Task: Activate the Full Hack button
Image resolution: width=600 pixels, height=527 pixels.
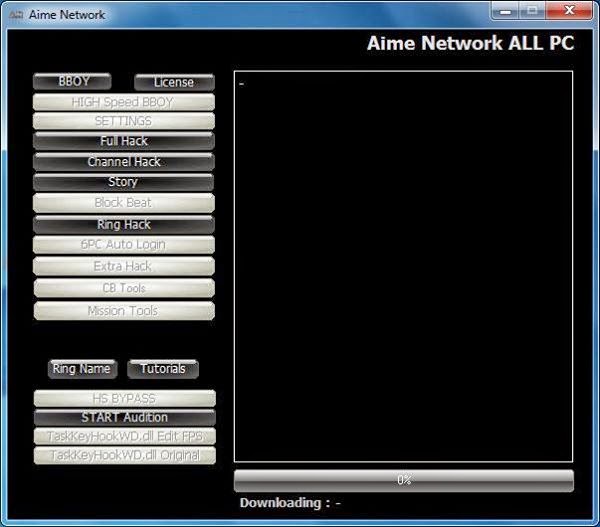Action: pos(124,141)
